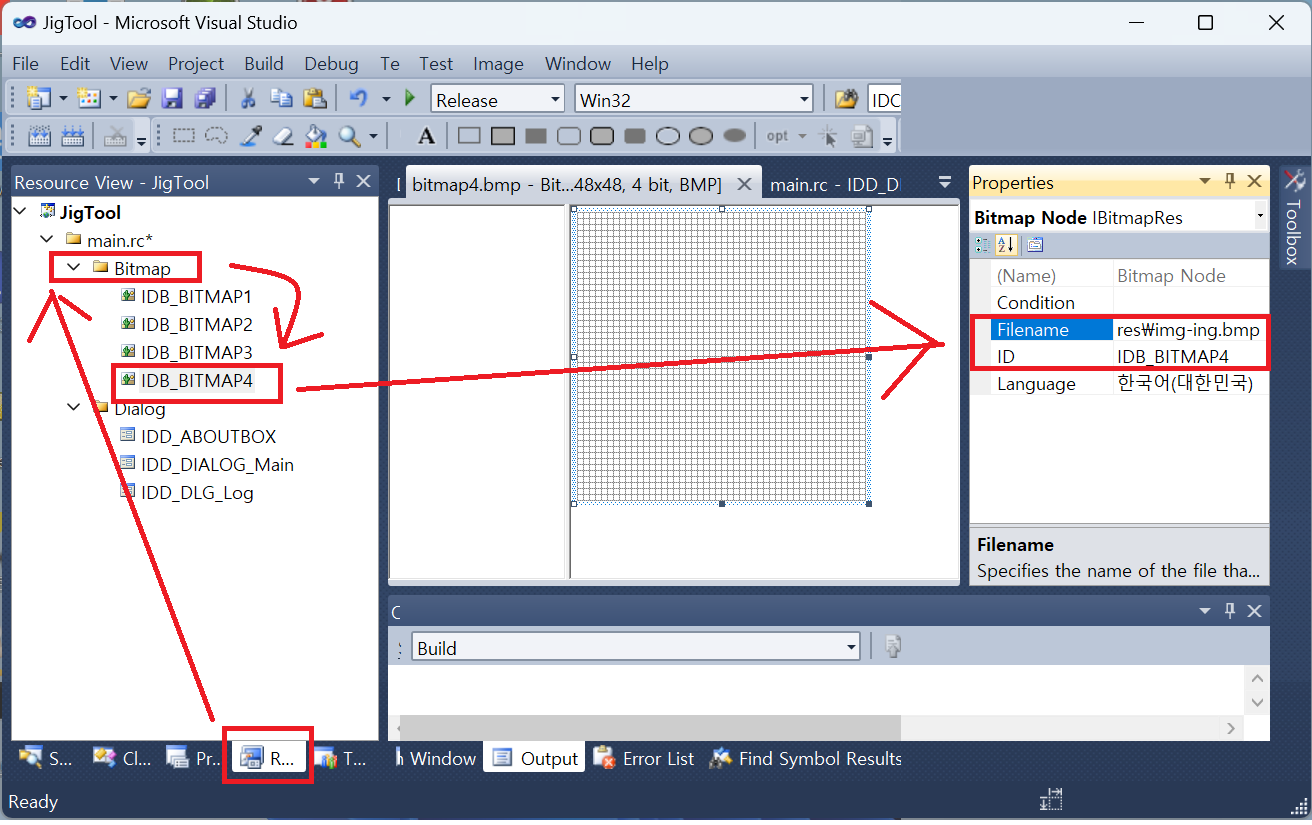1312x825 pixels.
Task: Select the Text tool 'A'
Action: coord(426,136)
